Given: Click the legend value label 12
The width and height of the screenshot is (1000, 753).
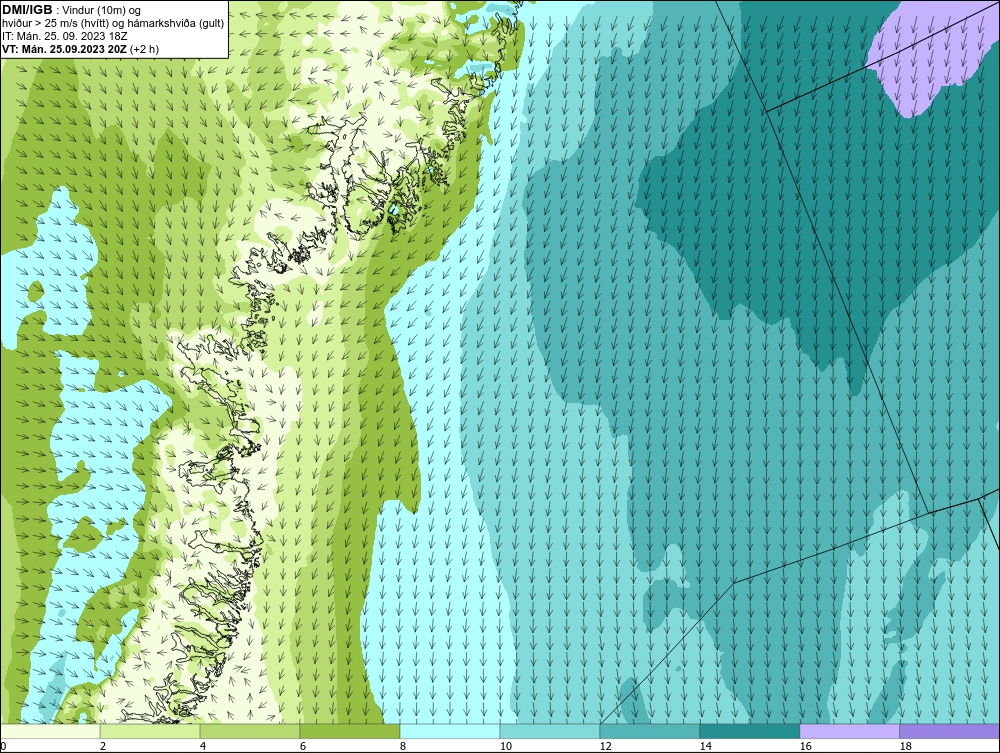Looking at the screenshot, I should click(x=605, y=746).
